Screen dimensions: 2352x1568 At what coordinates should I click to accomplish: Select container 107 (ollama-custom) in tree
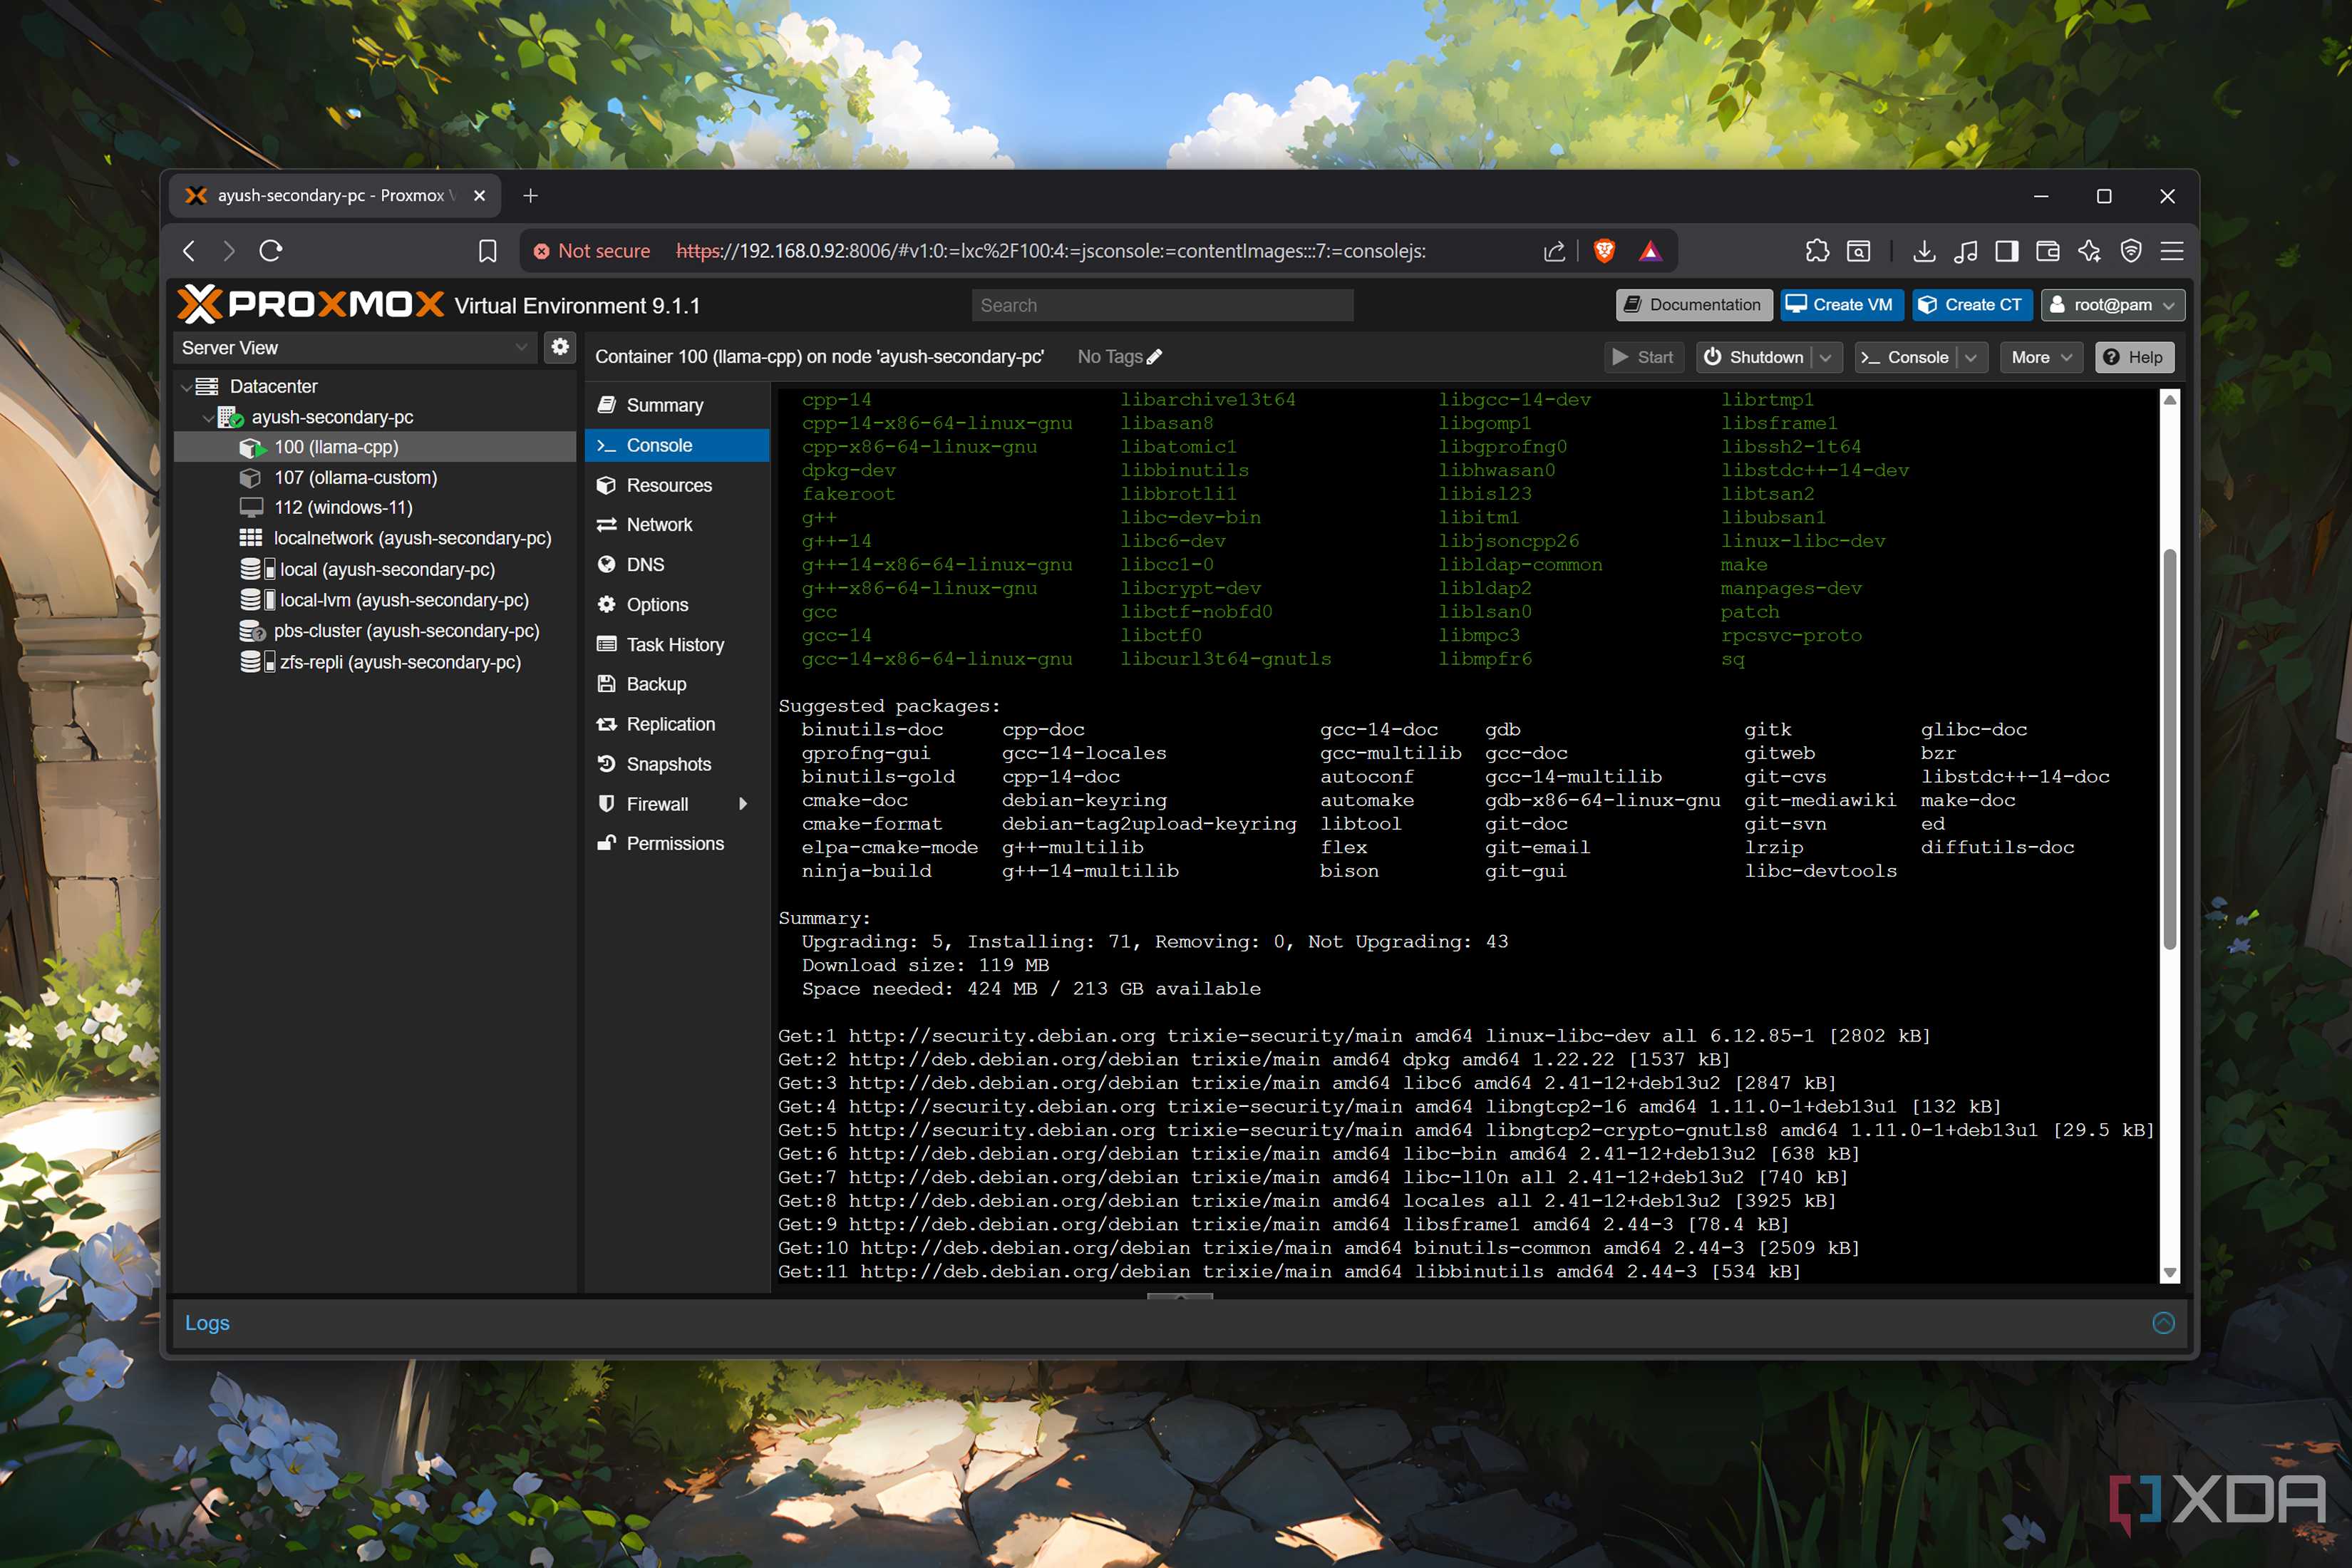click(375, 478)
